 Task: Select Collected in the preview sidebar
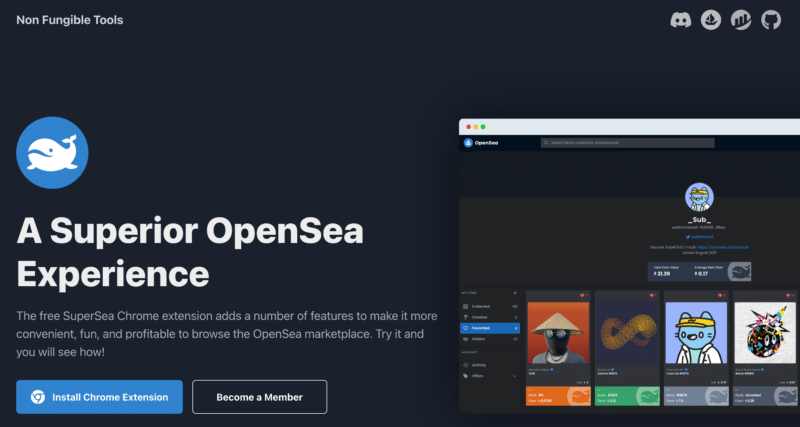tap(490, 307)
